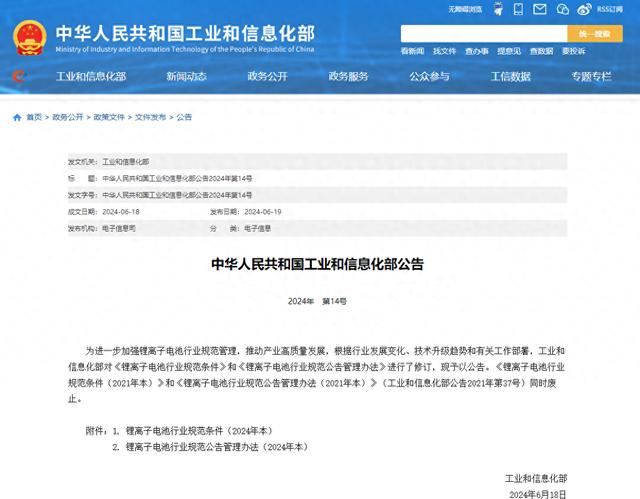
Task: Select the 政务服务 navigation item
Action: click(349, 77)
